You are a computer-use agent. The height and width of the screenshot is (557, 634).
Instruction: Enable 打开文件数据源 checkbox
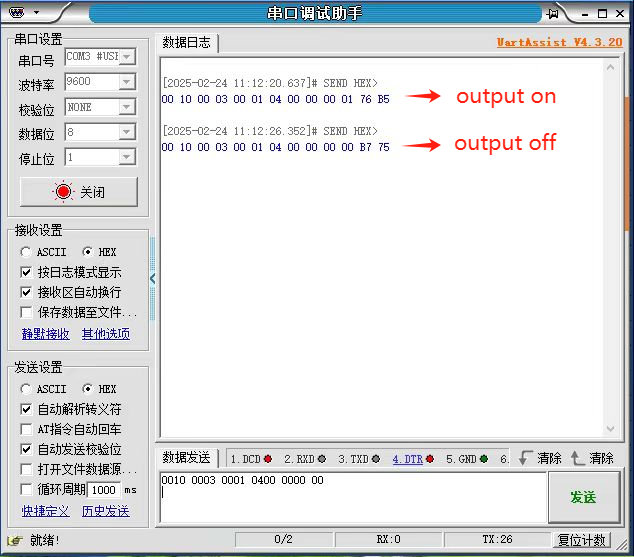(x=26, y=469)
